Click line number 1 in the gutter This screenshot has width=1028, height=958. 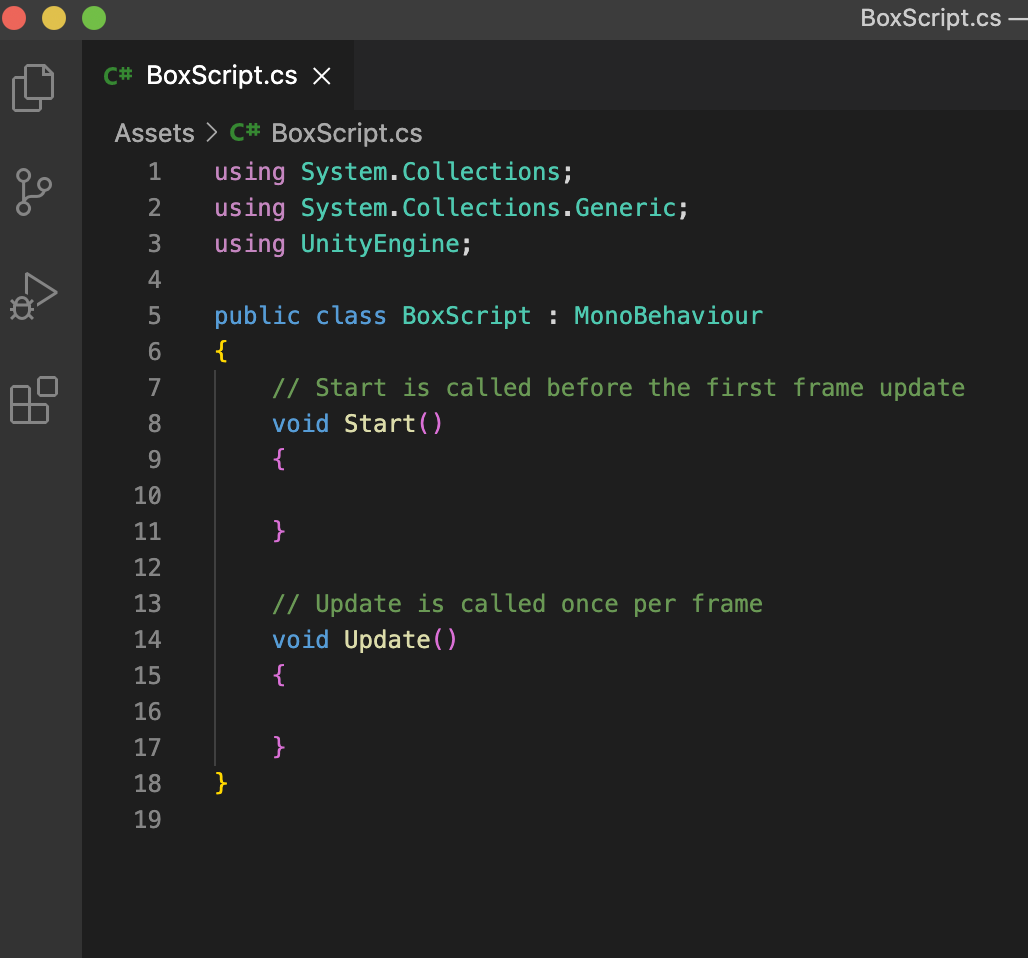click(x=154, y=172)
